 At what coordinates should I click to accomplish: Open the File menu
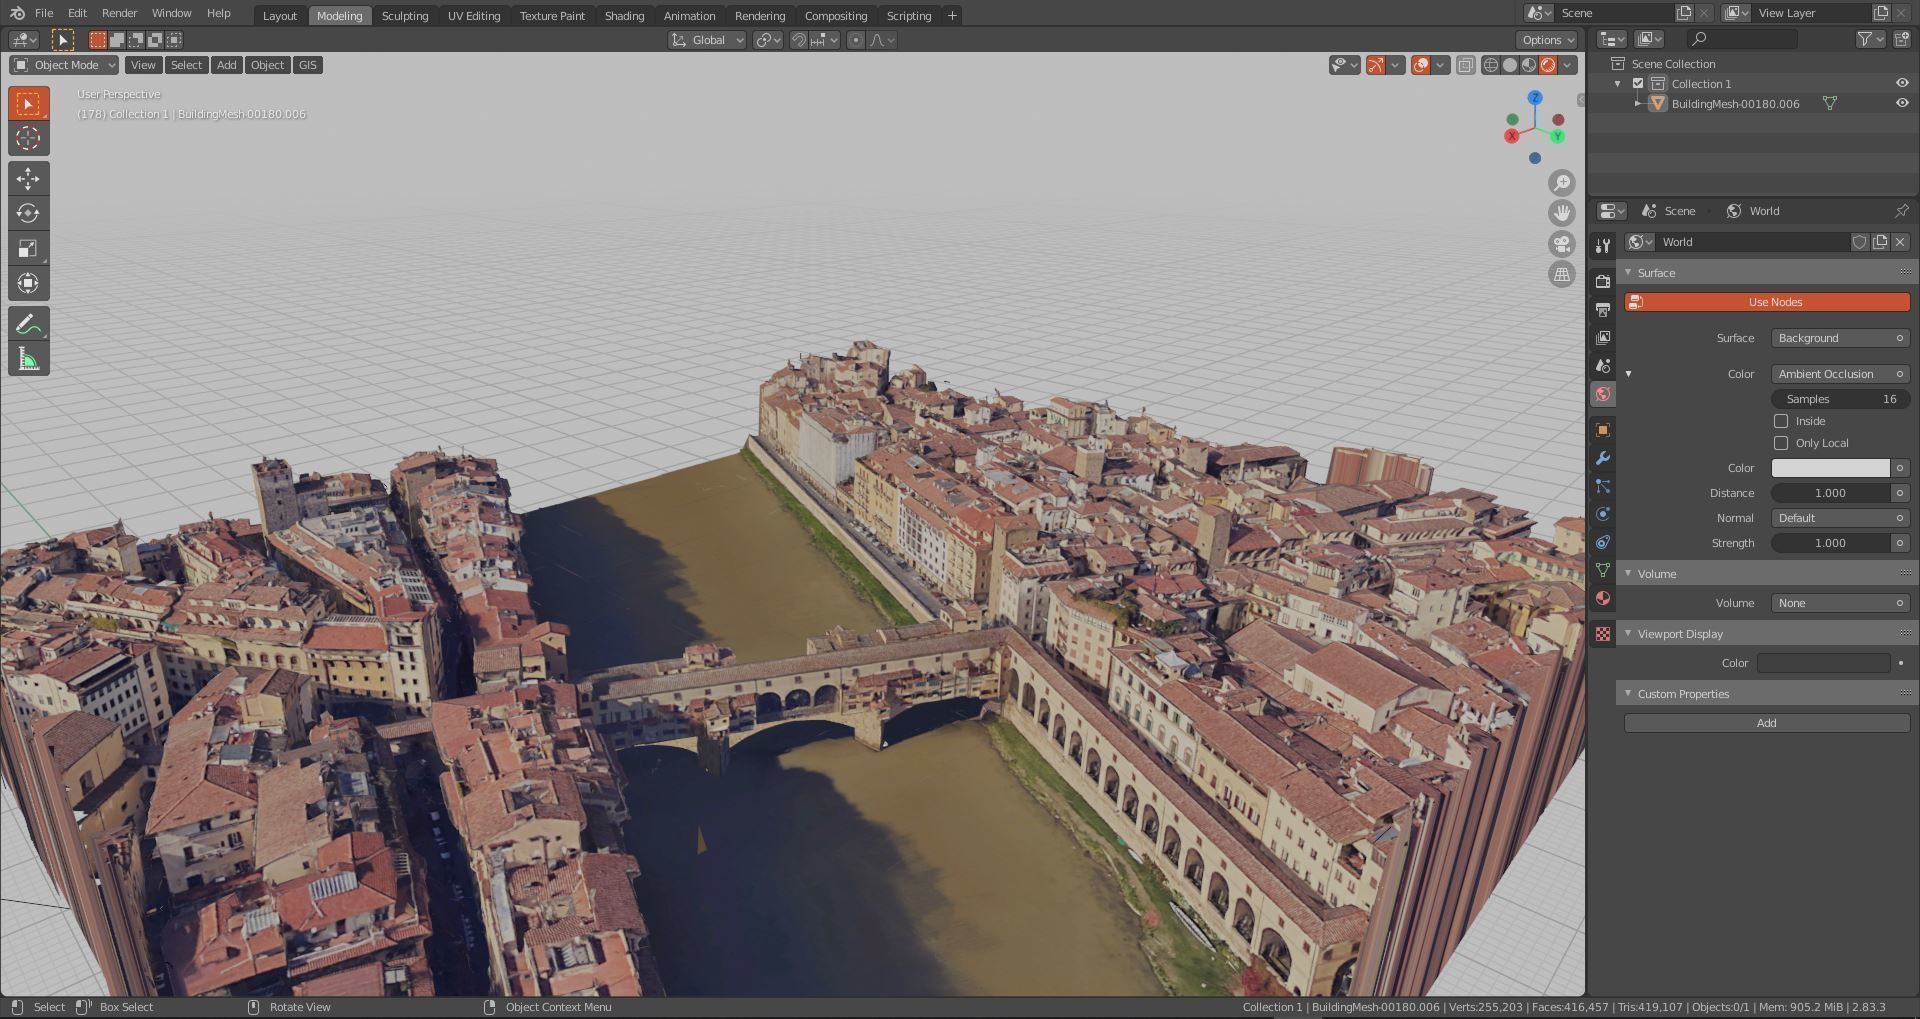(x=44, y=13)
